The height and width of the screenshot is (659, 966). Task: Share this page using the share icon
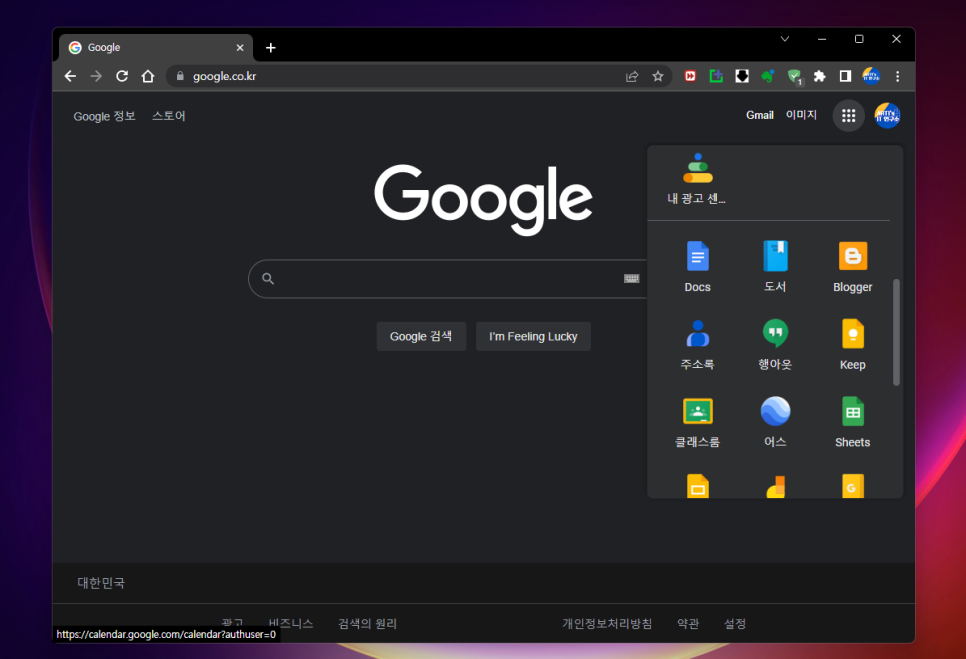[632, 76]
